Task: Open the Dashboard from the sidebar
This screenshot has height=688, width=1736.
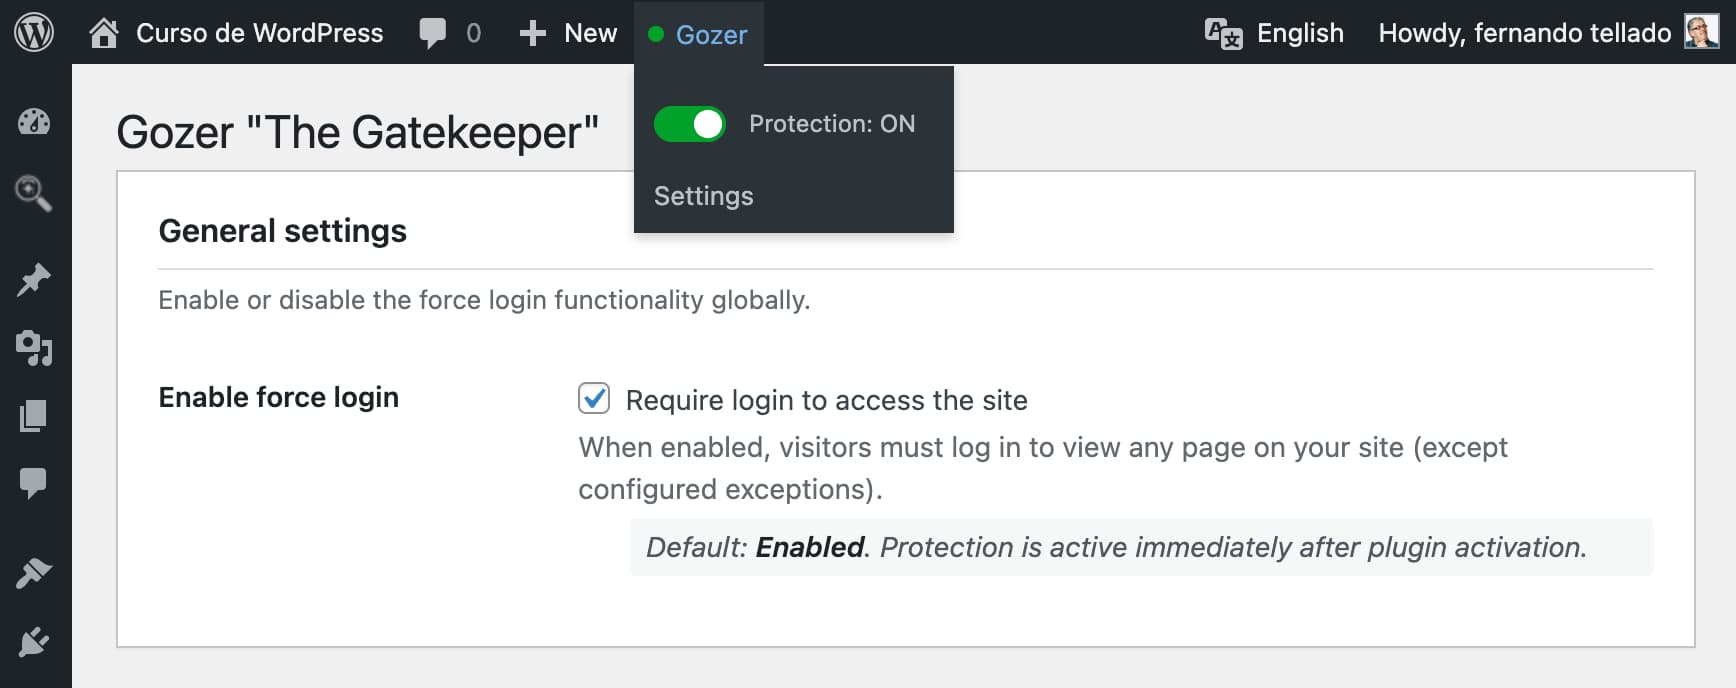Action: (33, 123)
